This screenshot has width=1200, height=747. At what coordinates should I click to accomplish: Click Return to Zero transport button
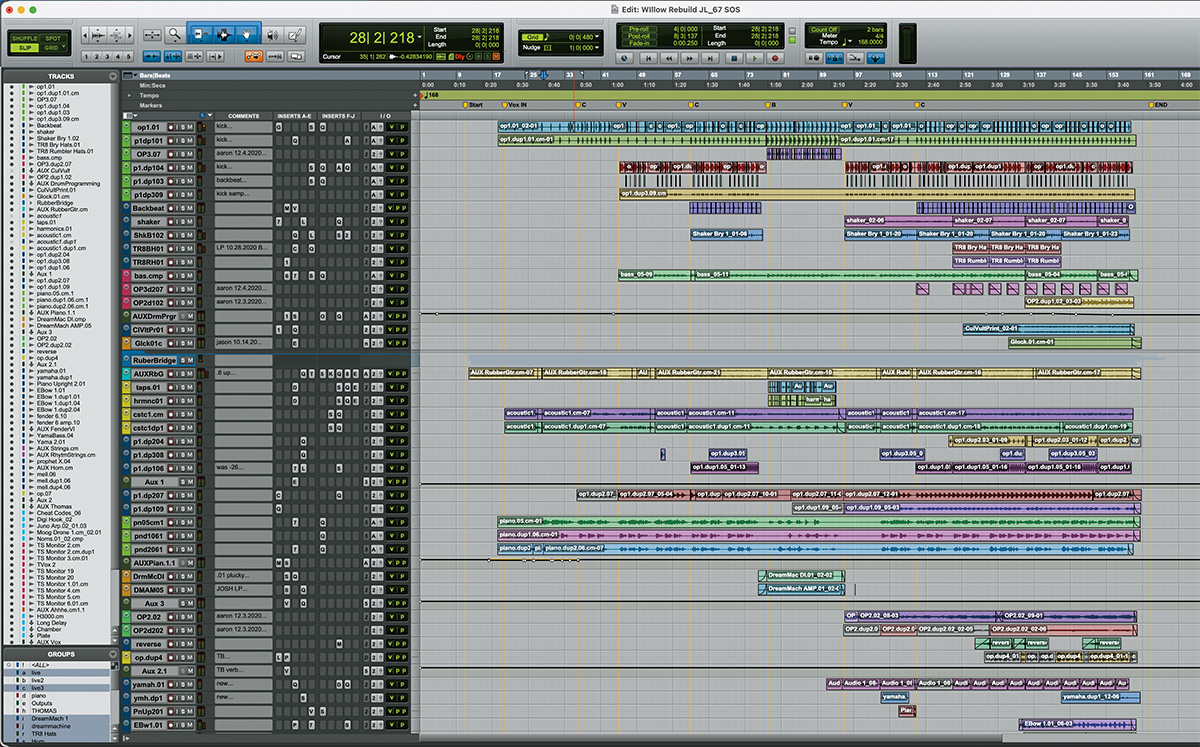647,58
